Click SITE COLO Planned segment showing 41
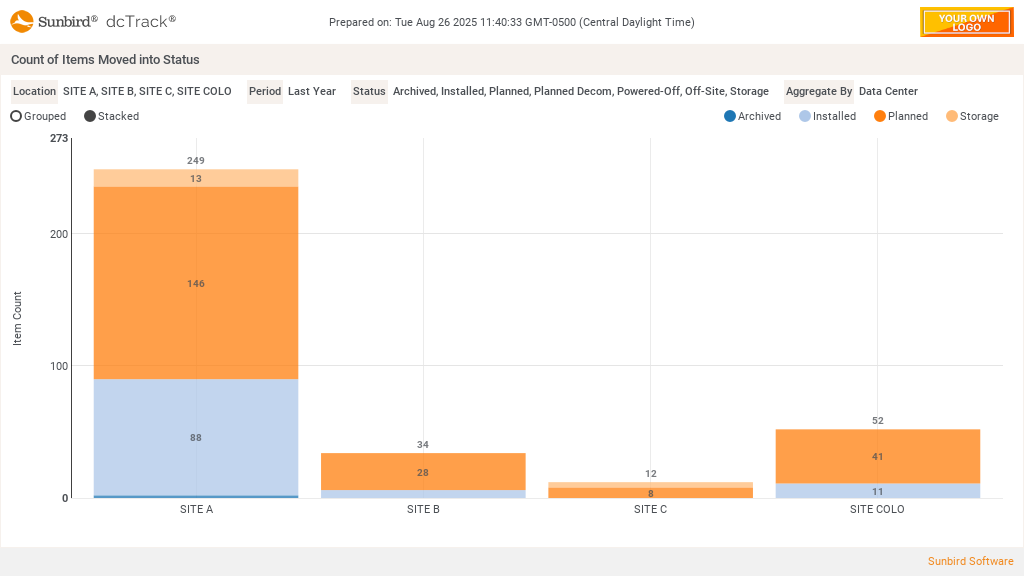1024x576 pixels. 878,456
